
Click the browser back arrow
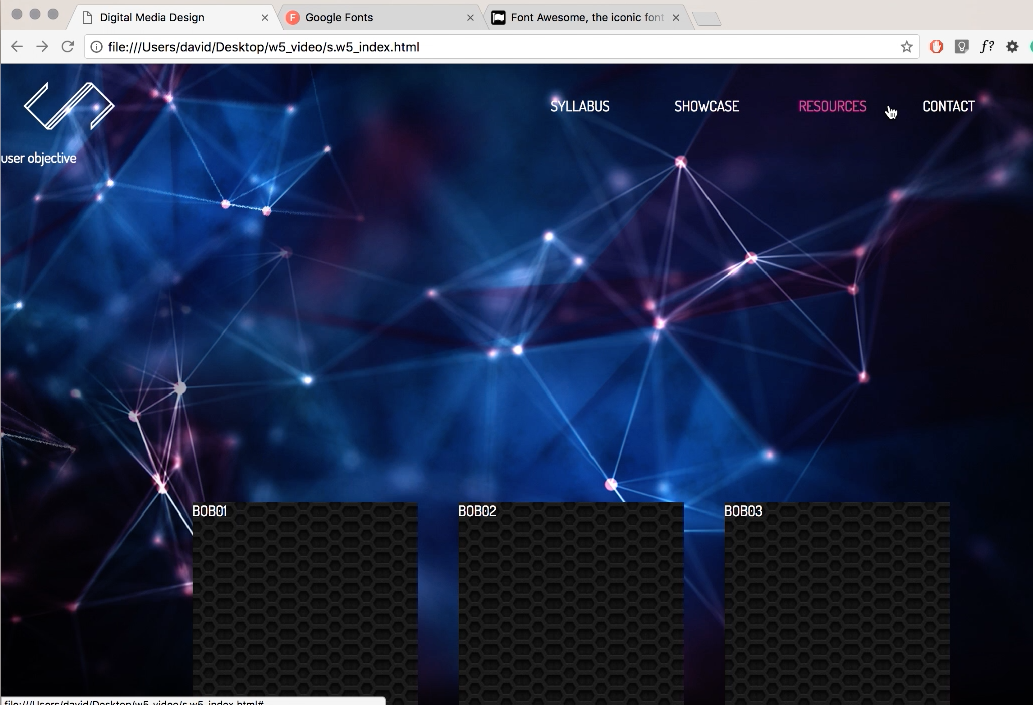[x=17, y=46]
